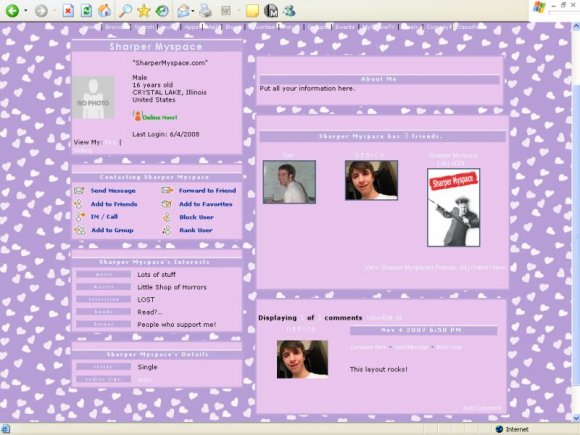Expand the Mail icon dropdown arrow

(x=193, y=11)
